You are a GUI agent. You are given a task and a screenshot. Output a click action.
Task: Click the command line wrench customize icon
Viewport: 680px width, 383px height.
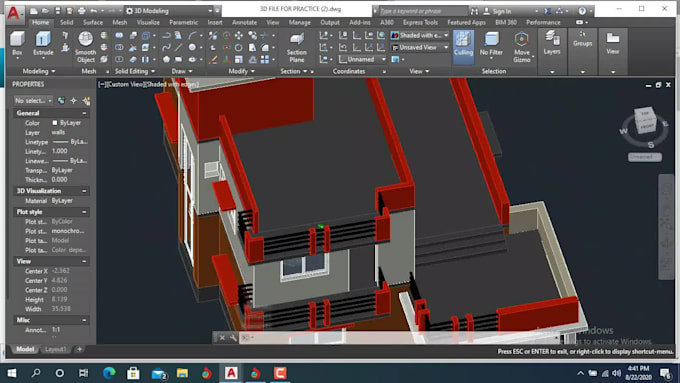(x=233, y=337)
